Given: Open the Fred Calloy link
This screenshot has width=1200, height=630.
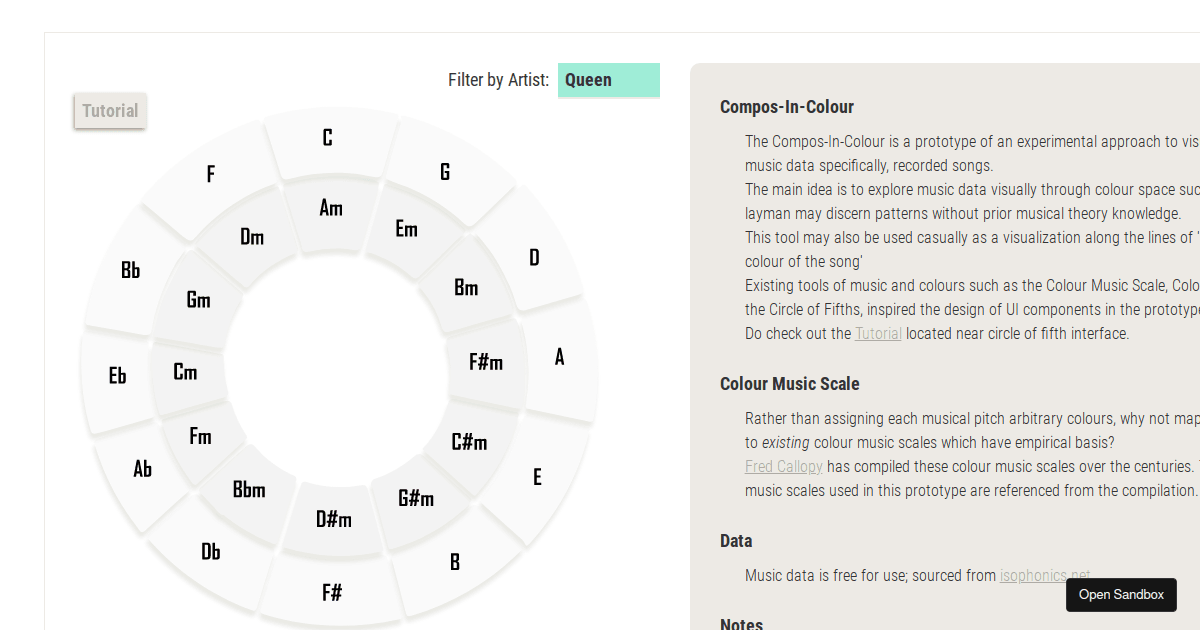Looking at the screenshot, I should pyautogui.click(x=783, y=466).
